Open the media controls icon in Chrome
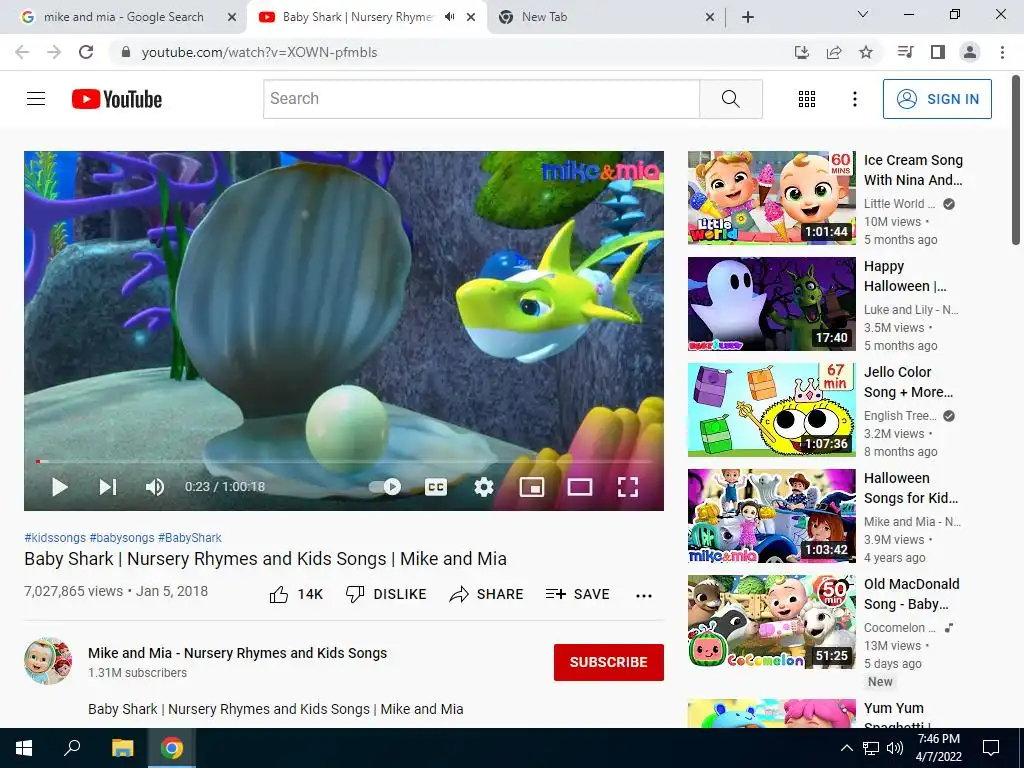The image size is (1024, 768). click(905, 52)
